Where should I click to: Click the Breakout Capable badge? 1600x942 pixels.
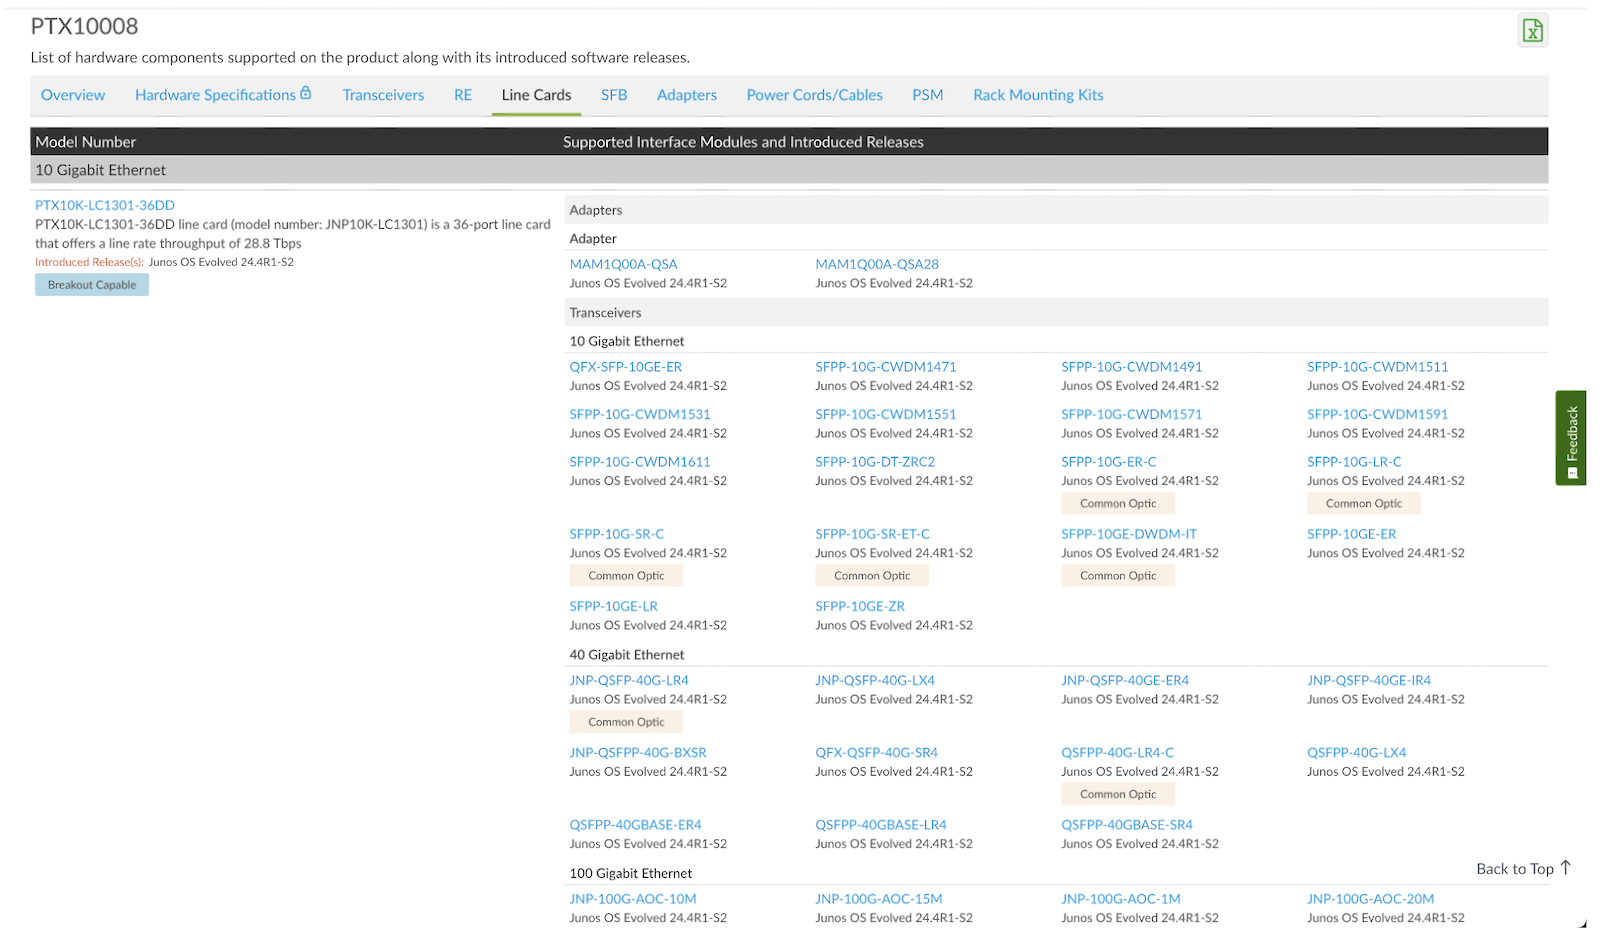(92, 285)
